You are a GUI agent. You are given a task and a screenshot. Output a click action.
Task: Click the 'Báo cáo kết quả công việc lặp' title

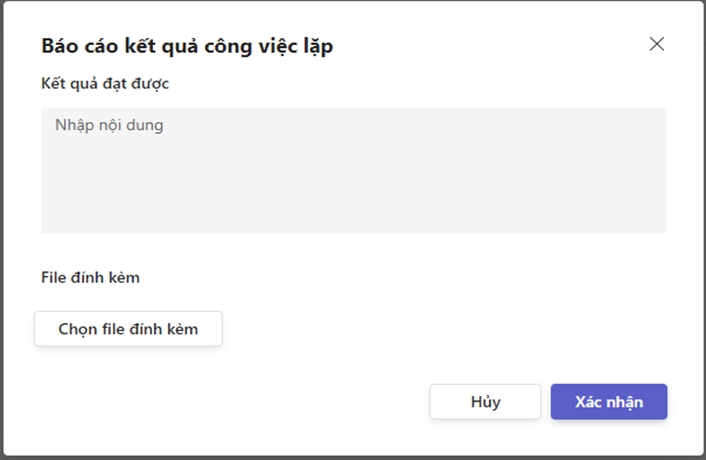tap(187, 45)
